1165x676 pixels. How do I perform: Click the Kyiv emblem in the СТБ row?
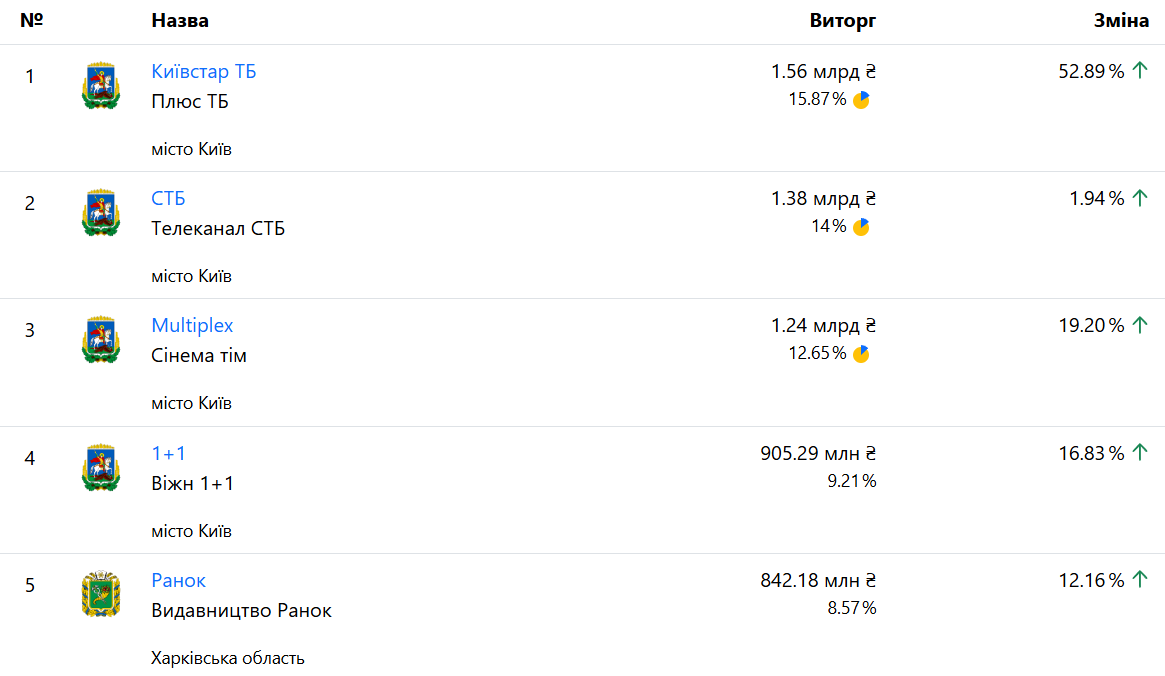101,212
